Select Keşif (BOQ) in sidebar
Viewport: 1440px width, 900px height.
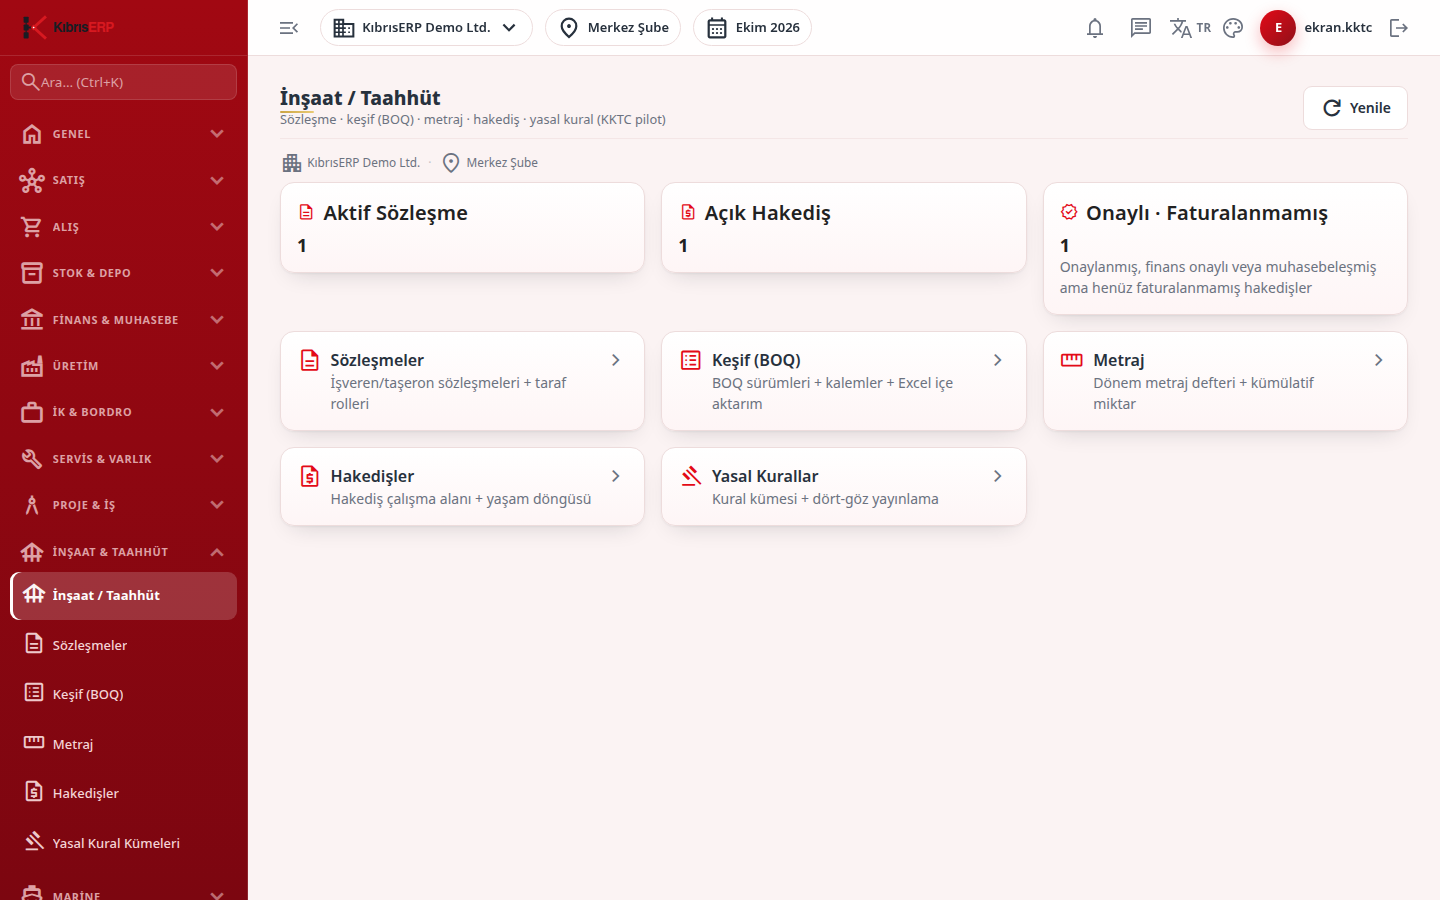[124, 694]
